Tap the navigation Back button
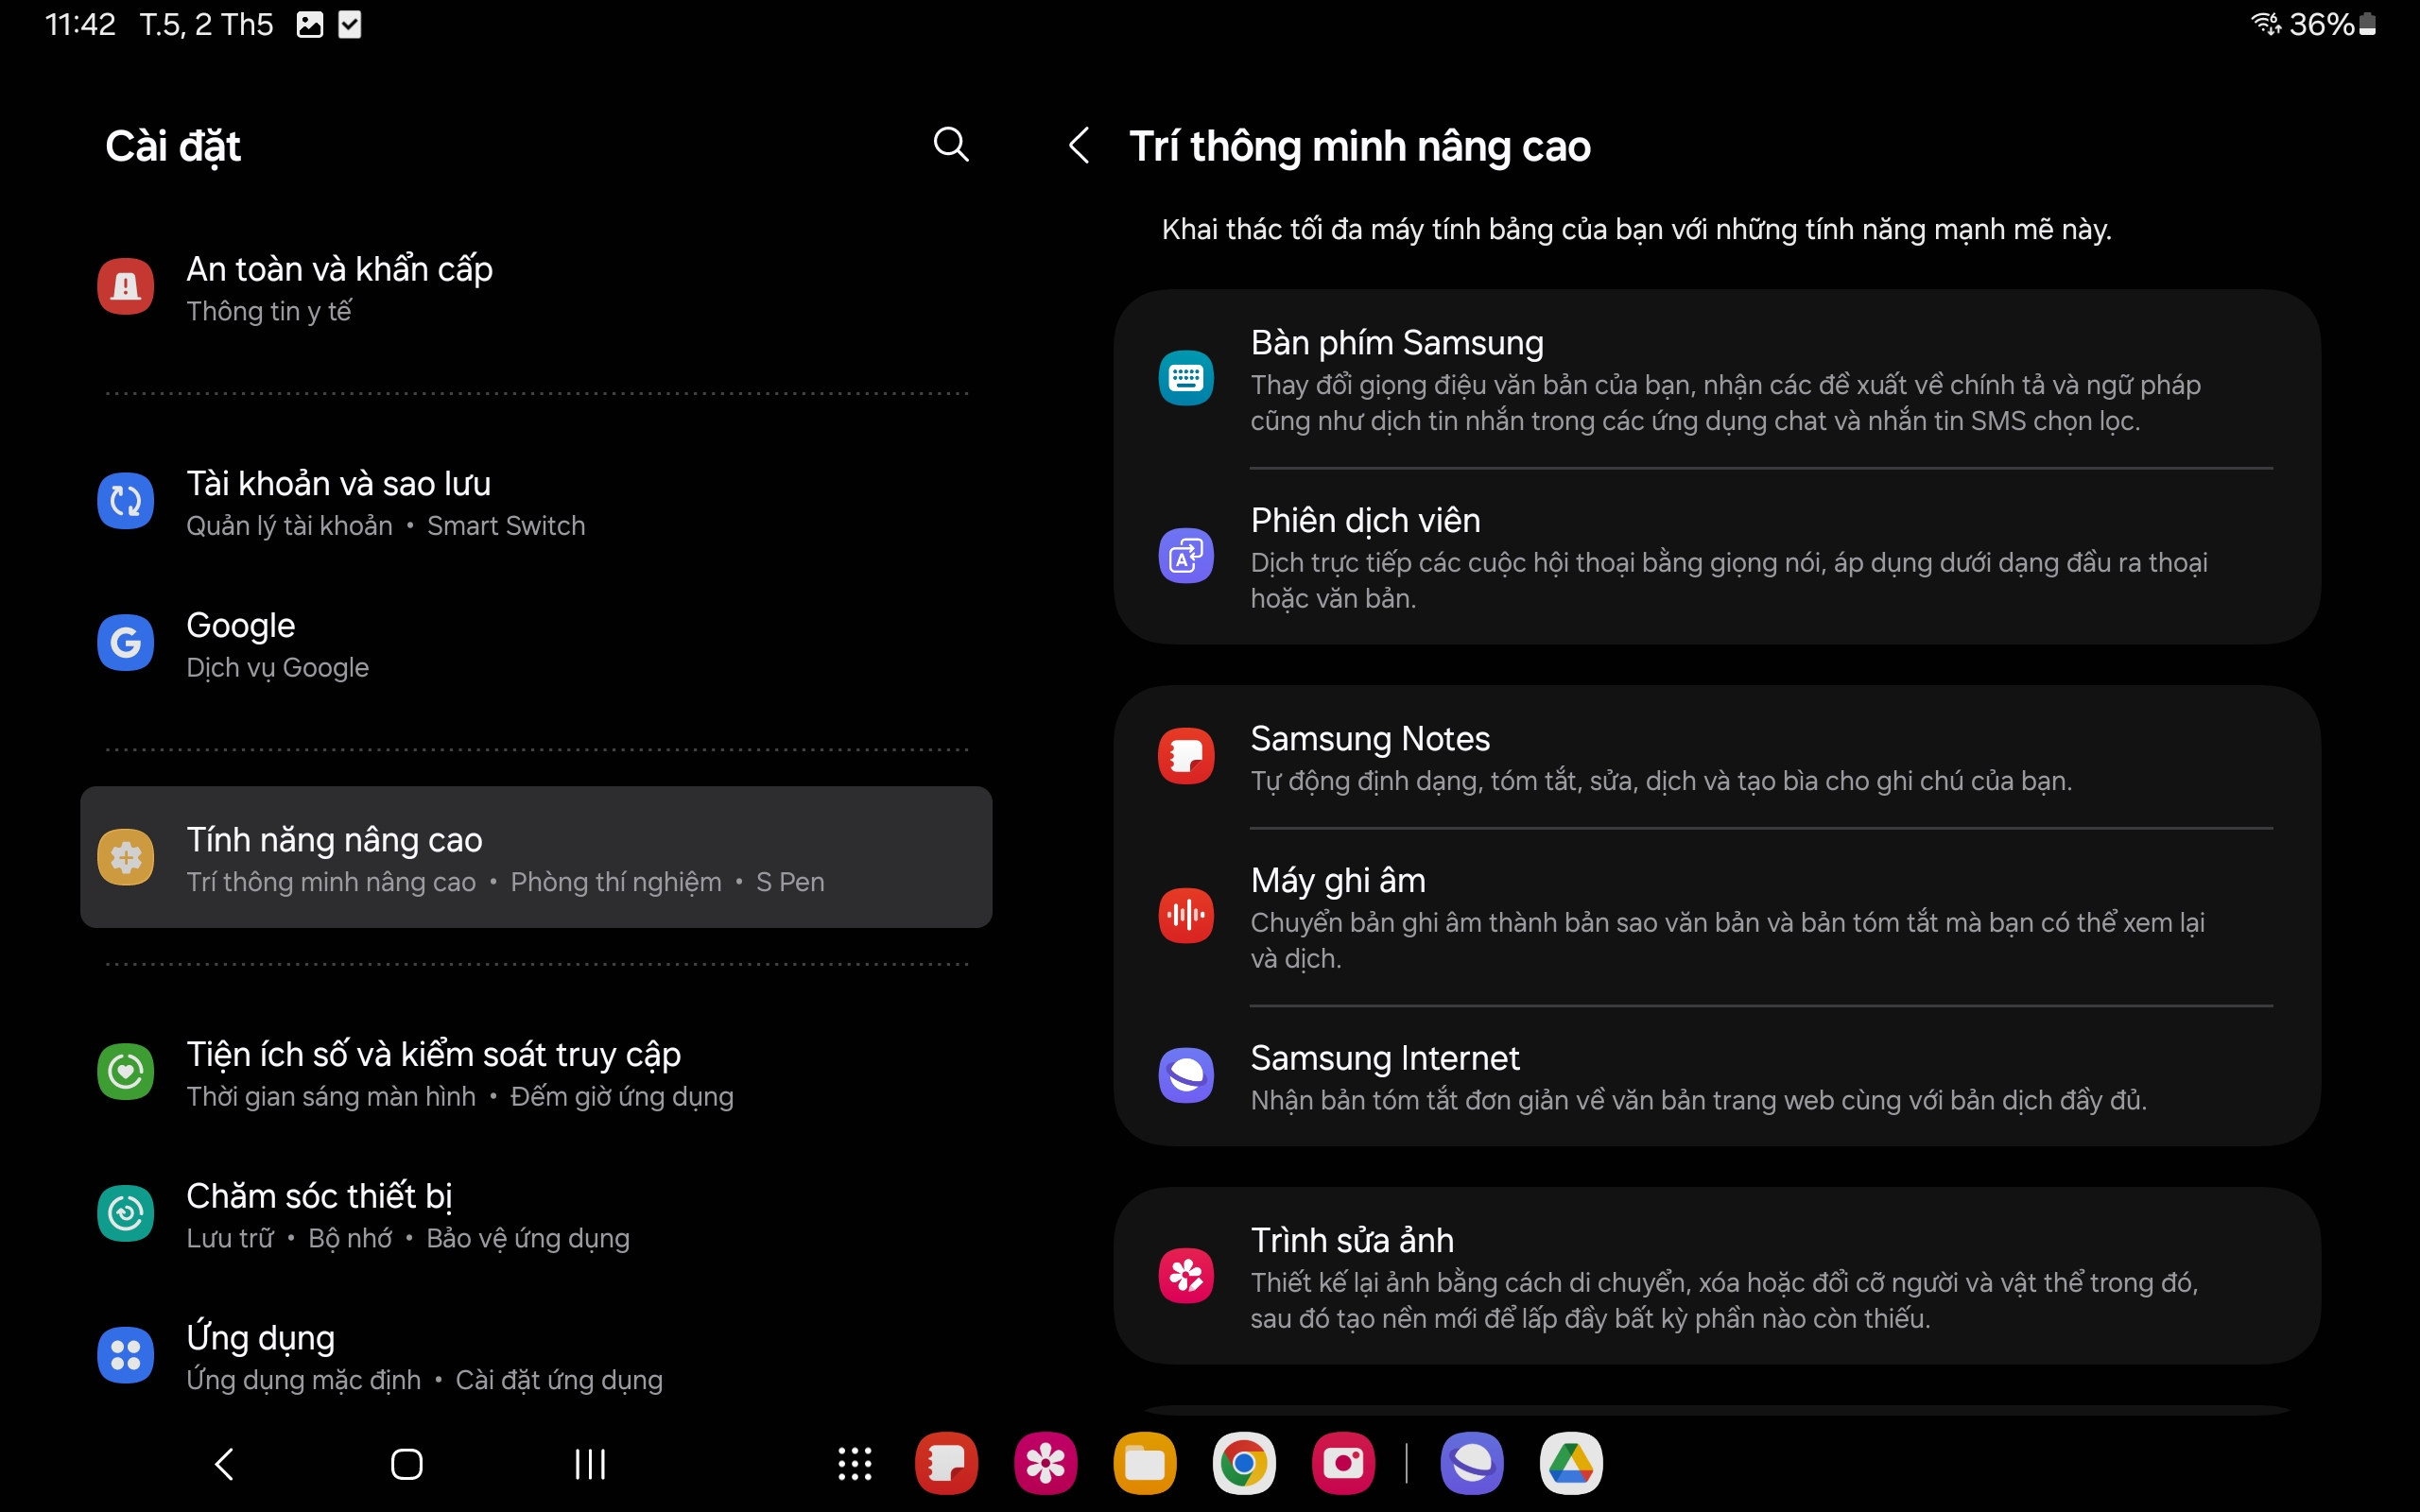2420x1512 pixels. point(224,1464)
